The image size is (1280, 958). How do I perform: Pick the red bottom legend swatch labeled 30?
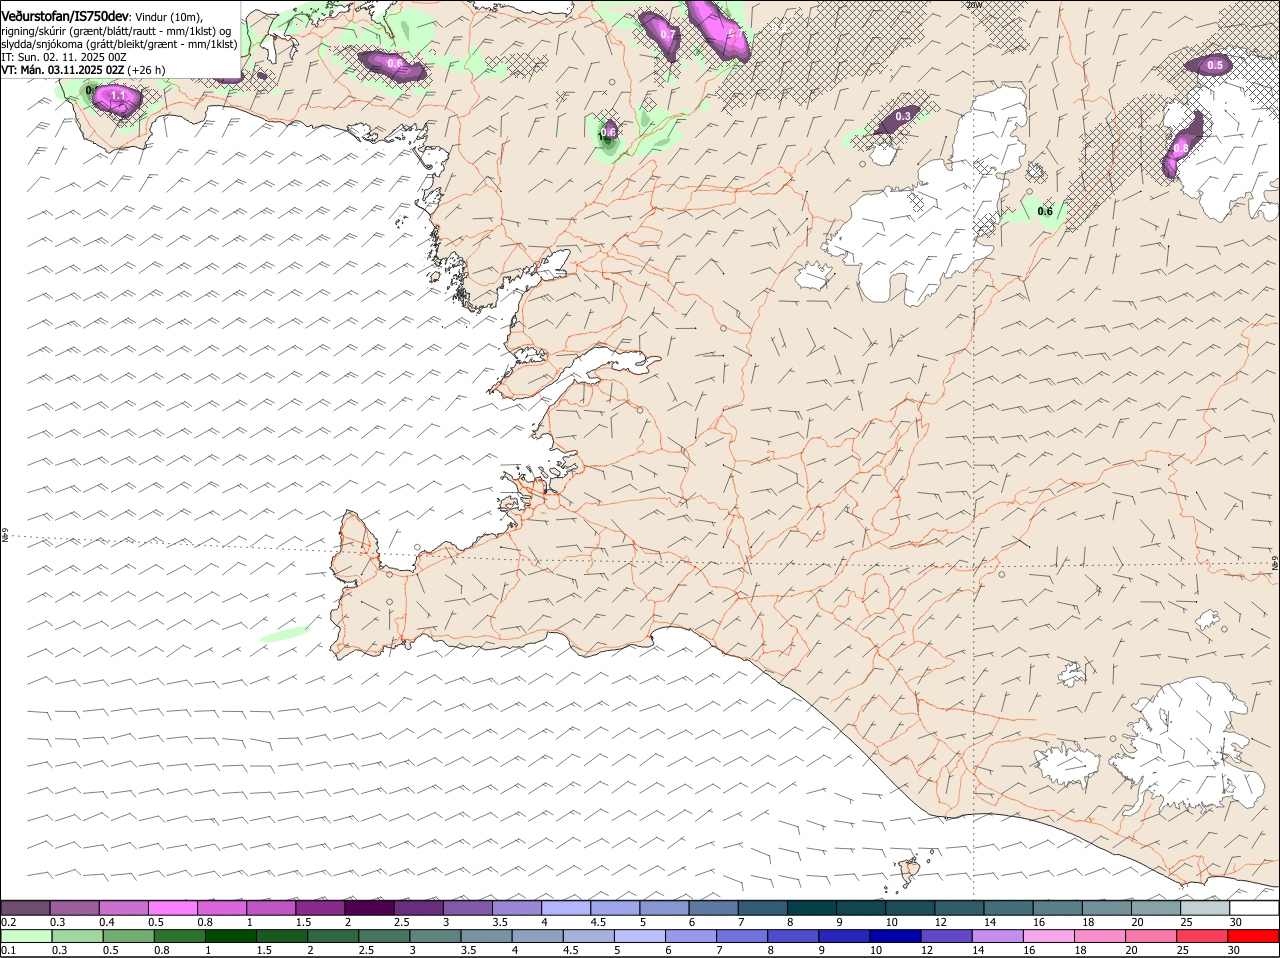point(1253,936)
